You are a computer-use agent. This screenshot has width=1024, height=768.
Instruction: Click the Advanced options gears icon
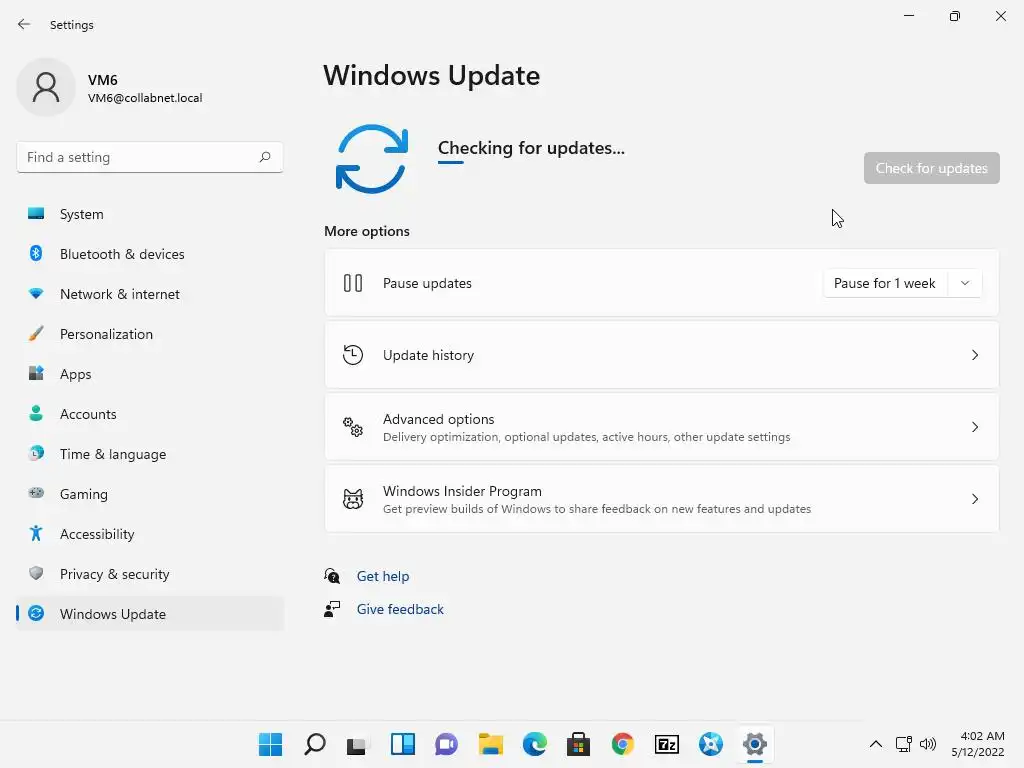353,427
